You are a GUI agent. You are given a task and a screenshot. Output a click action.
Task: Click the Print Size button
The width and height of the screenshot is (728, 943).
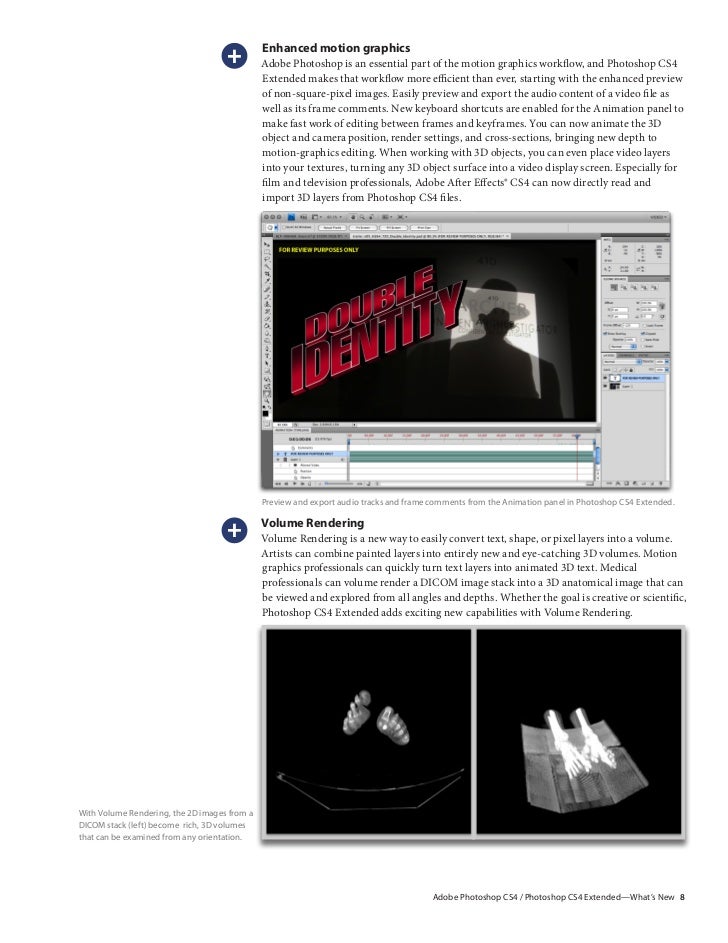(424, 228)
